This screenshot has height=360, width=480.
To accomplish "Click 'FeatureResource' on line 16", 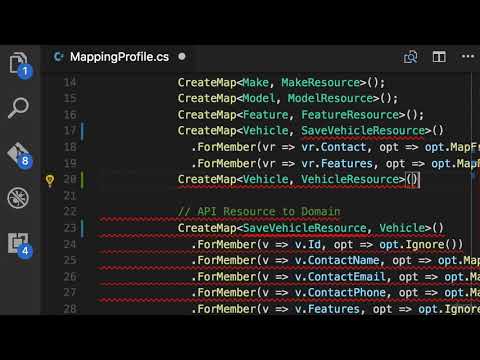I will (x=350, y=115).
